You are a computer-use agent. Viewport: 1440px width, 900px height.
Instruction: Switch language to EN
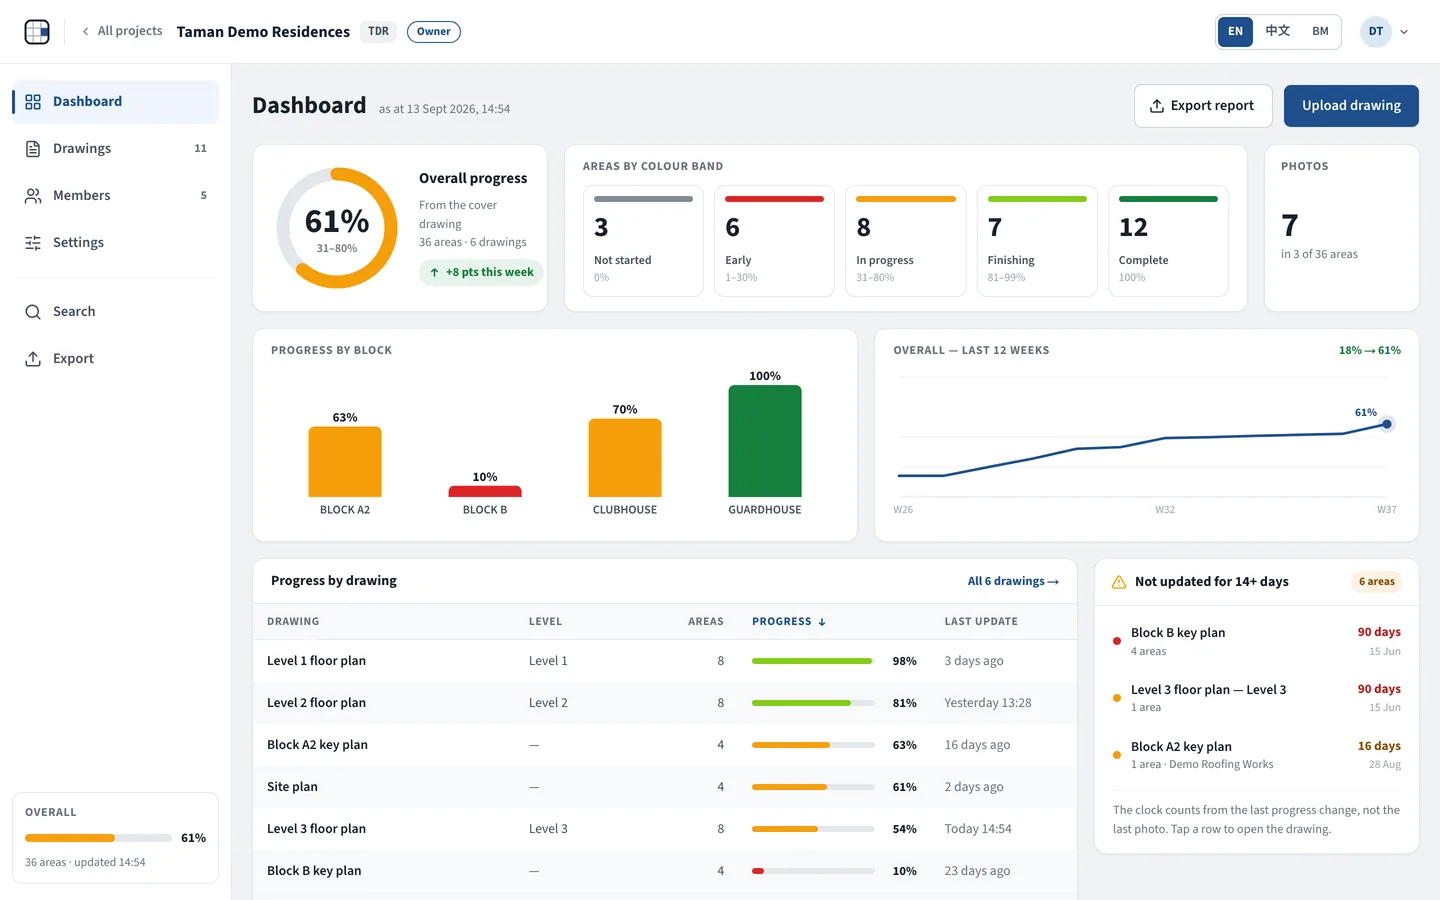(x=1235, y=32)
